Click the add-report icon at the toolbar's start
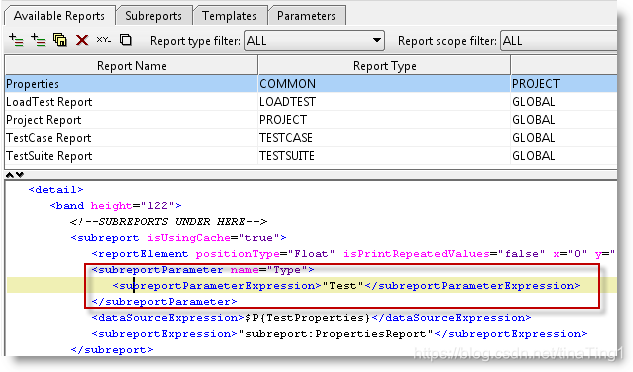The image size is (633, 372). click(x=16, y=40)
